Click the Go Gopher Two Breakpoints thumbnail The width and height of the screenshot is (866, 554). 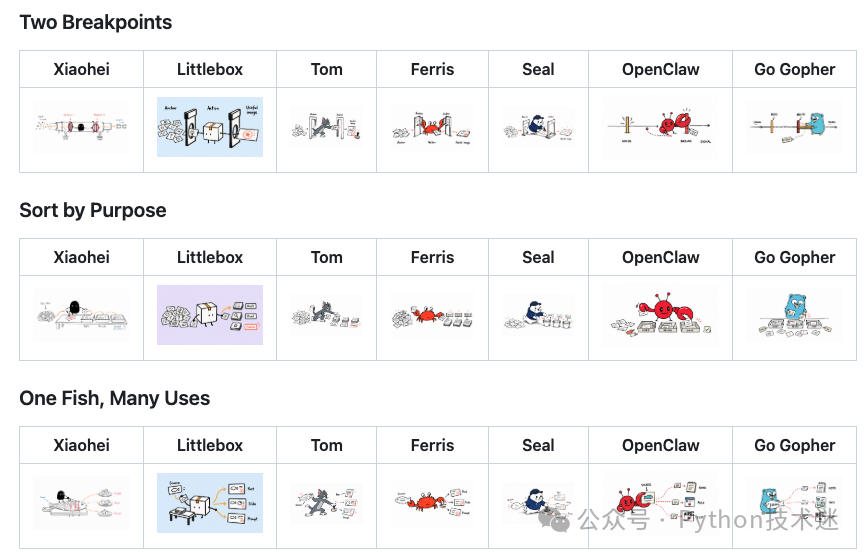pyautogui.click(x=794, y=127)
